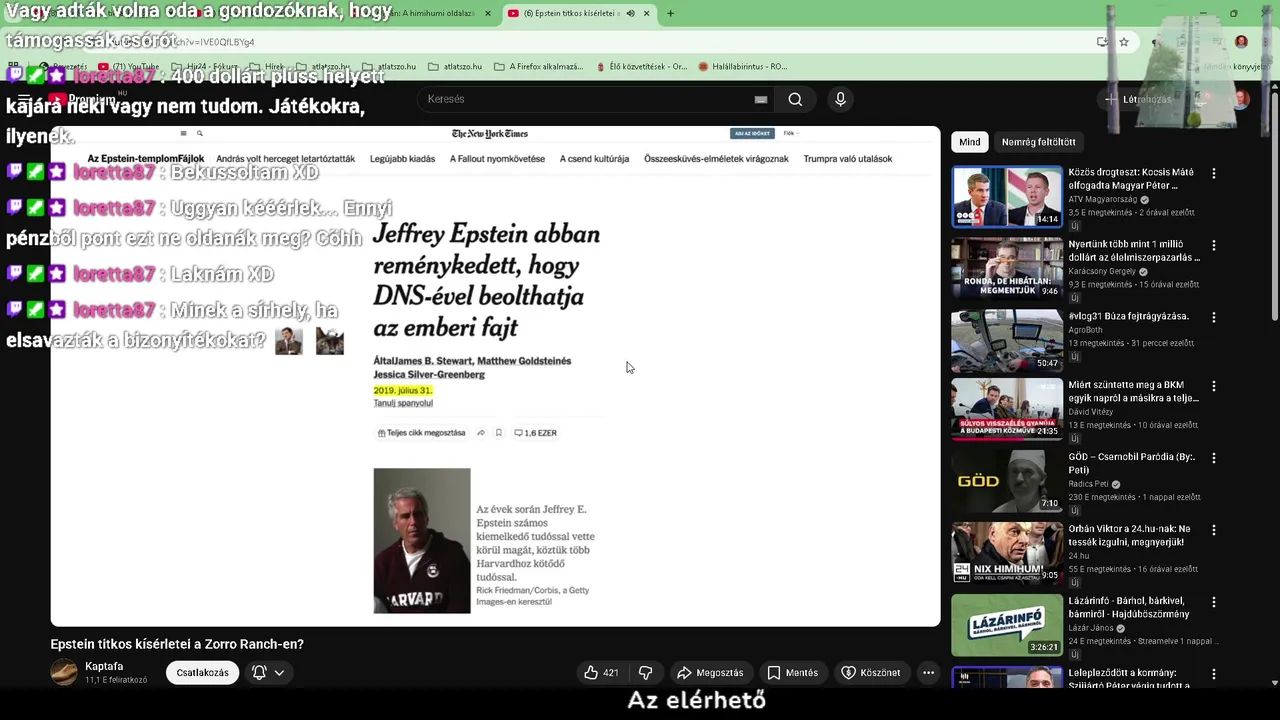Send thanks with Köszönet button
Image resolution: width=1280 pixels, height=720 pixels.
(871, 673)
